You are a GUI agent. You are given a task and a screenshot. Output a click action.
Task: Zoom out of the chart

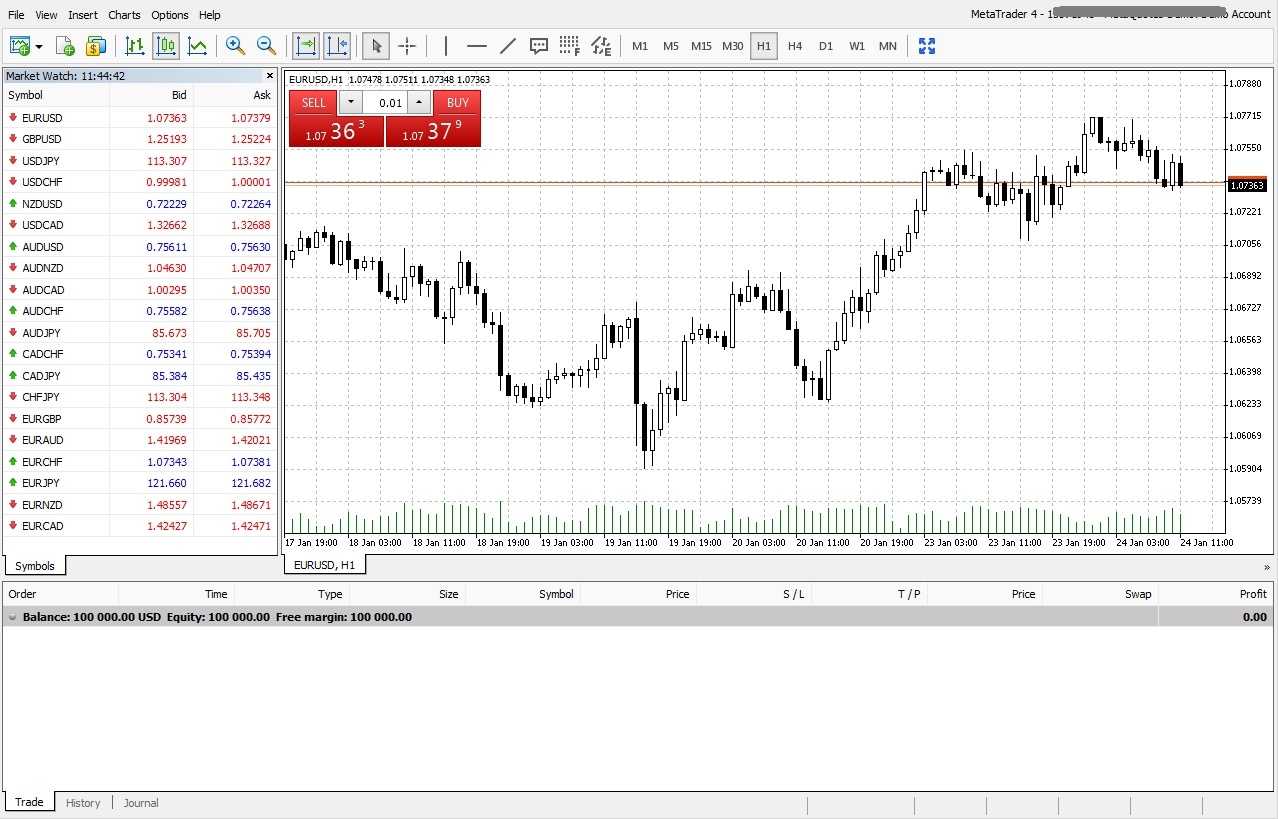click(266, 46)
